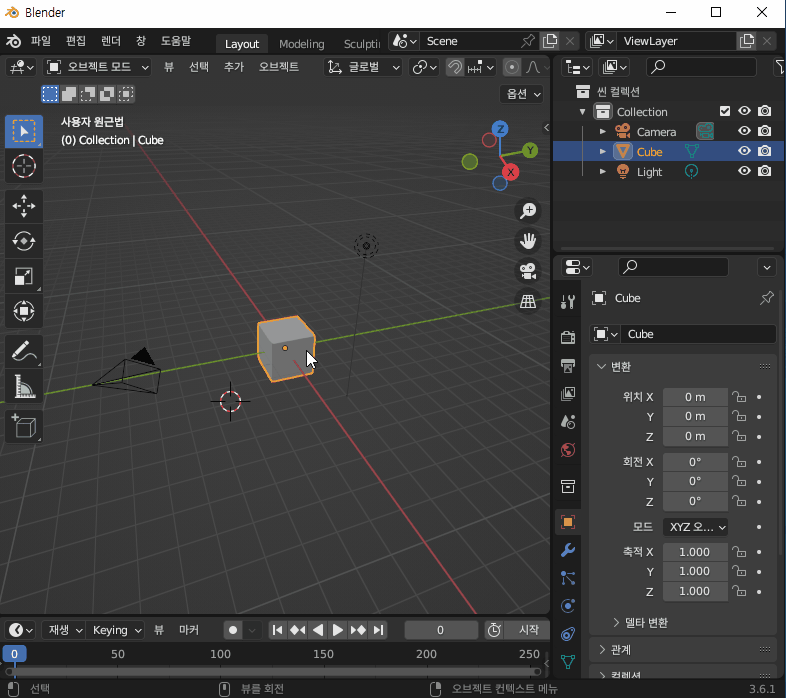786x698 pixels.
Task: Click the new scene button
Action: tap(550, 41)
